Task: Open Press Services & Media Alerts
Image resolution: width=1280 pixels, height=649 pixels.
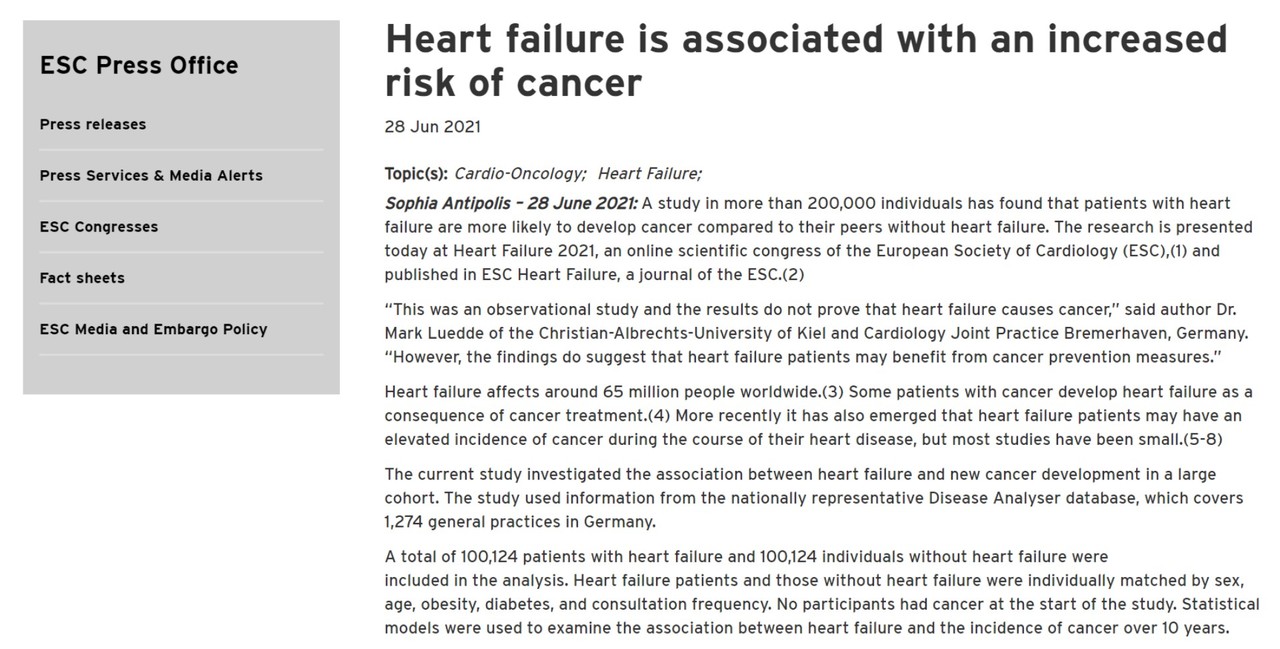Action: pyautogui.click(x=150, y=175)
